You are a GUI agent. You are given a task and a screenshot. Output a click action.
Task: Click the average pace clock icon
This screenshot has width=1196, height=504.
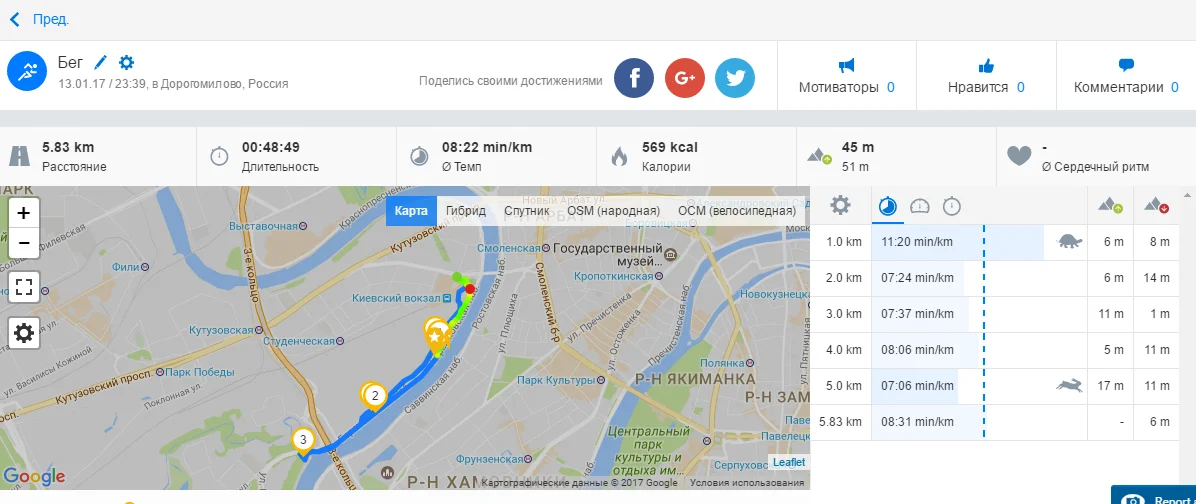click(419, 156)
